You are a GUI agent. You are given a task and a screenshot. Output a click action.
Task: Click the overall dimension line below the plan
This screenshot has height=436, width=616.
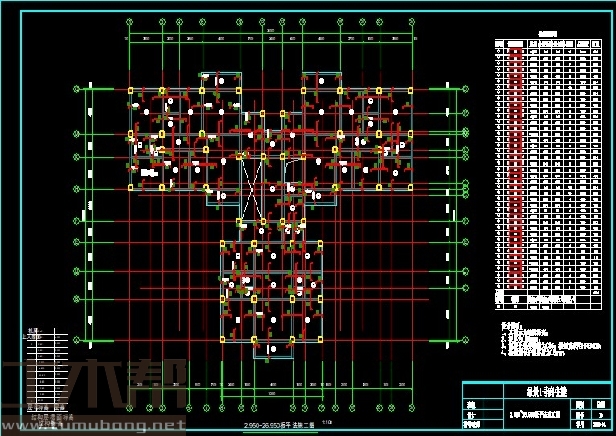(270, 390)
